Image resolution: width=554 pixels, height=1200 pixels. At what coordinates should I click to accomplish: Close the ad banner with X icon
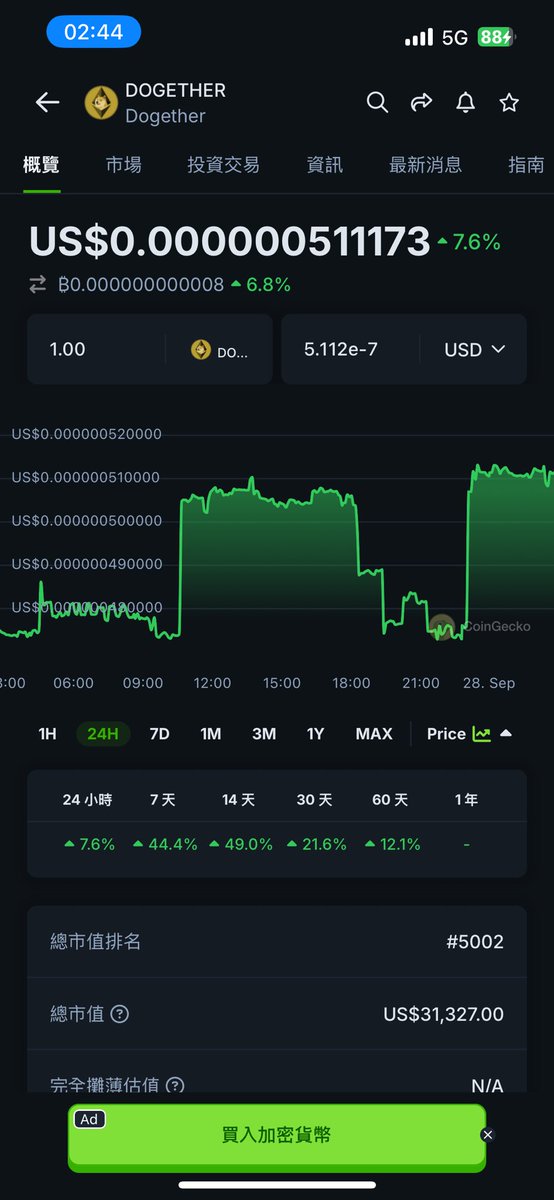[x=487, y=1134]
